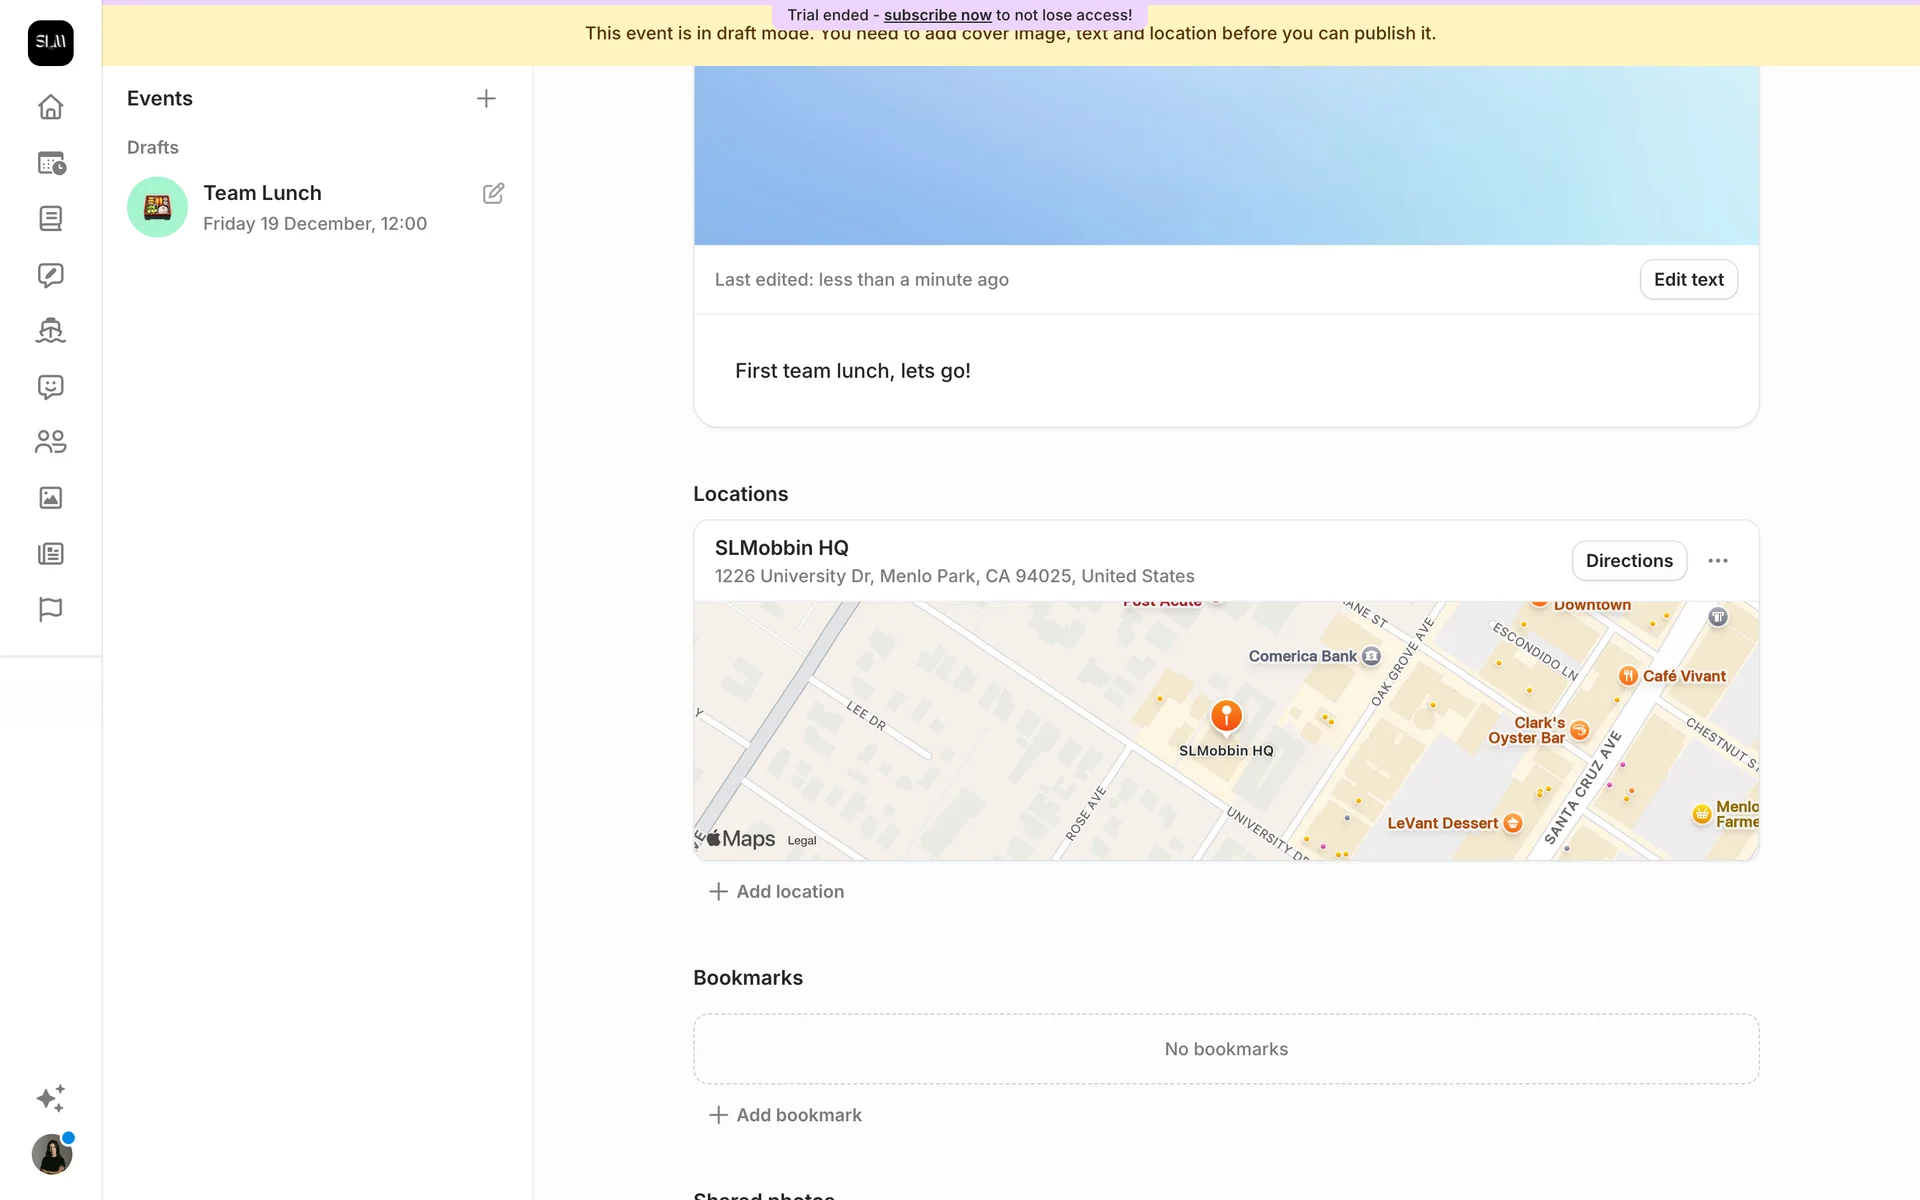Open the image gallery sidebar icon
The height and width of the screenshot is (1200, 1920).
click(x=50, y=498)
